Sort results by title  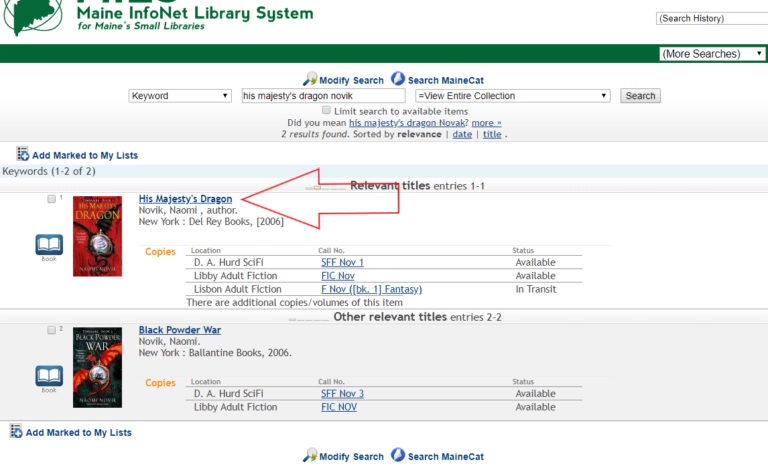492,134
